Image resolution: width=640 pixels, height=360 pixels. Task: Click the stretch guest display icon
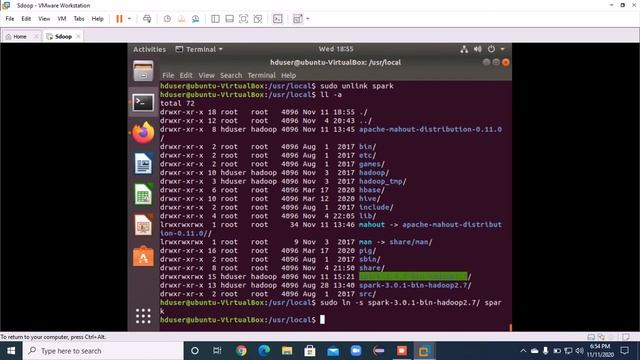click(x=298, y=19)
